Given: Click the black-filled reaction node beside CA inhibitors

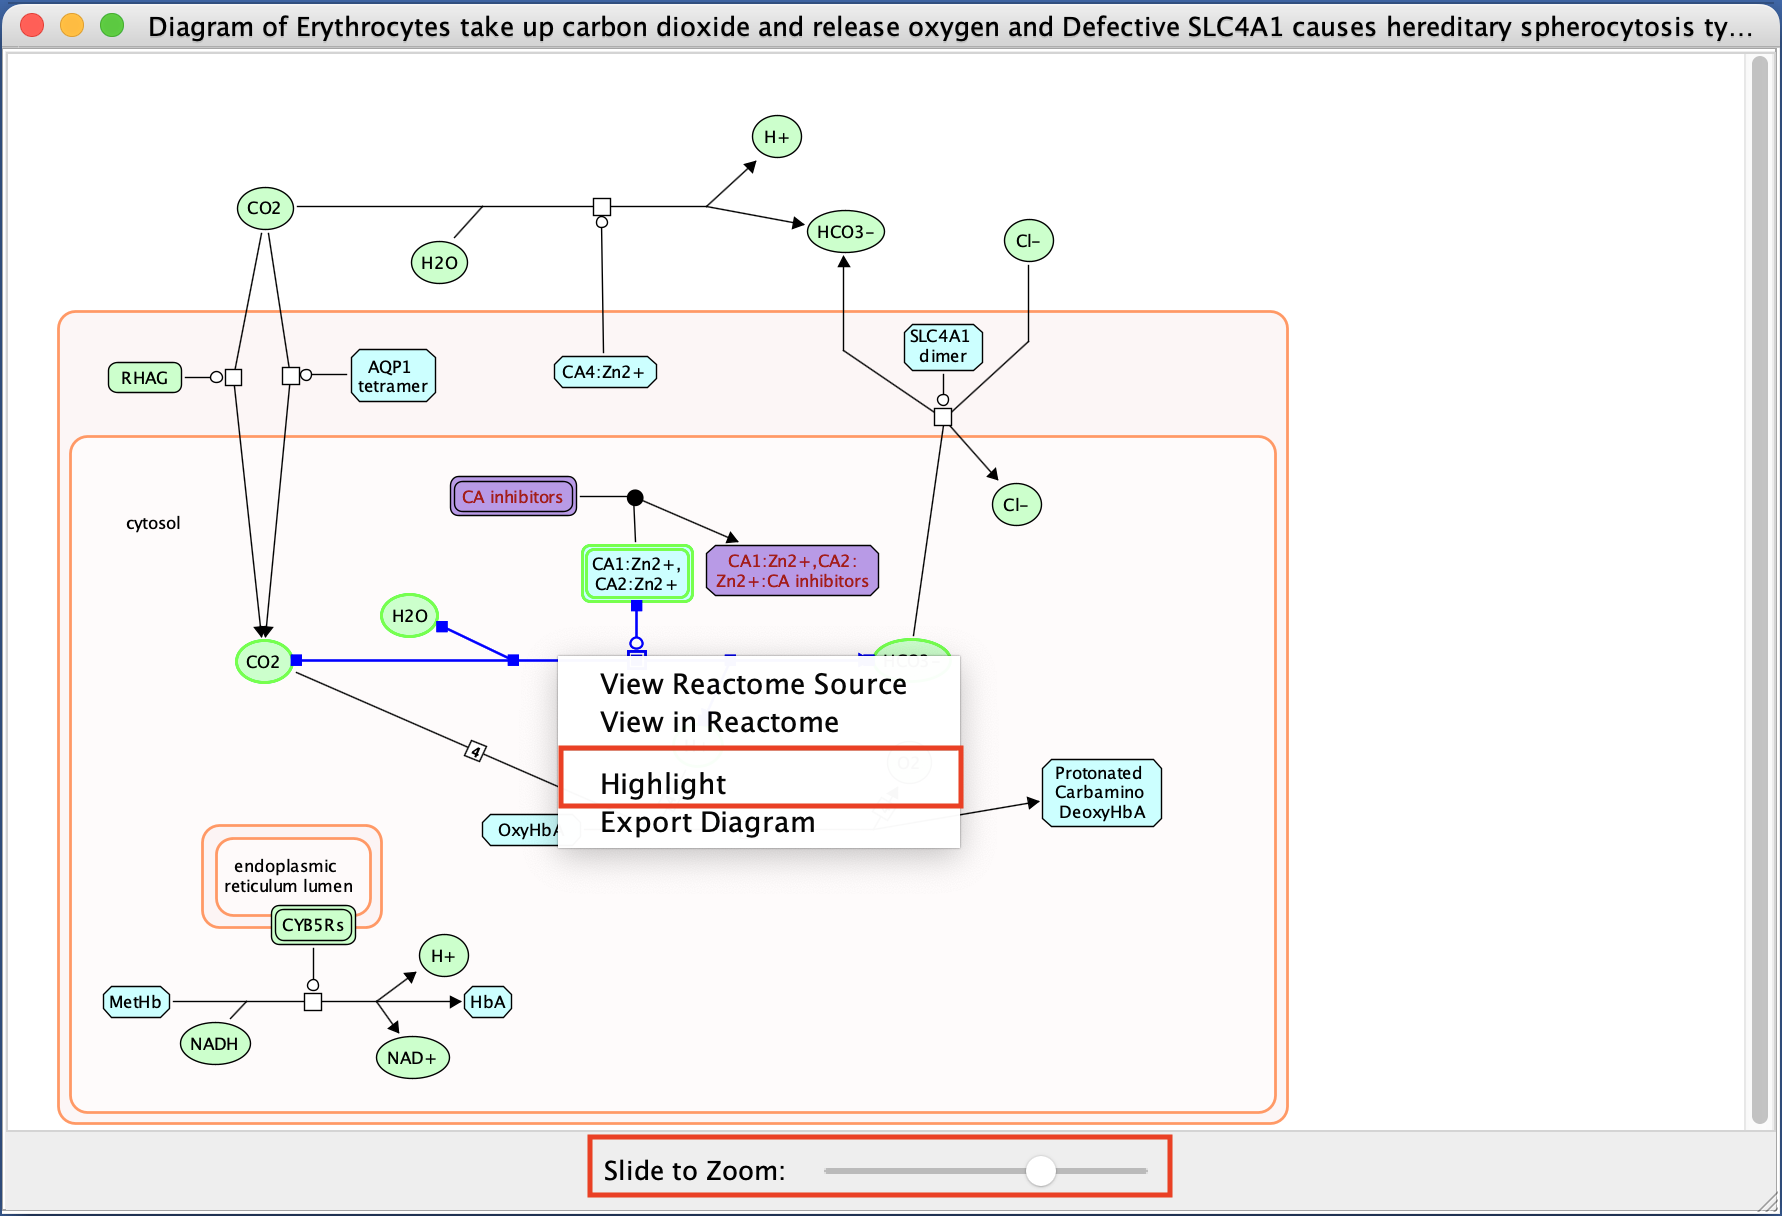Looking at the screenshot, I should [635, 497].
